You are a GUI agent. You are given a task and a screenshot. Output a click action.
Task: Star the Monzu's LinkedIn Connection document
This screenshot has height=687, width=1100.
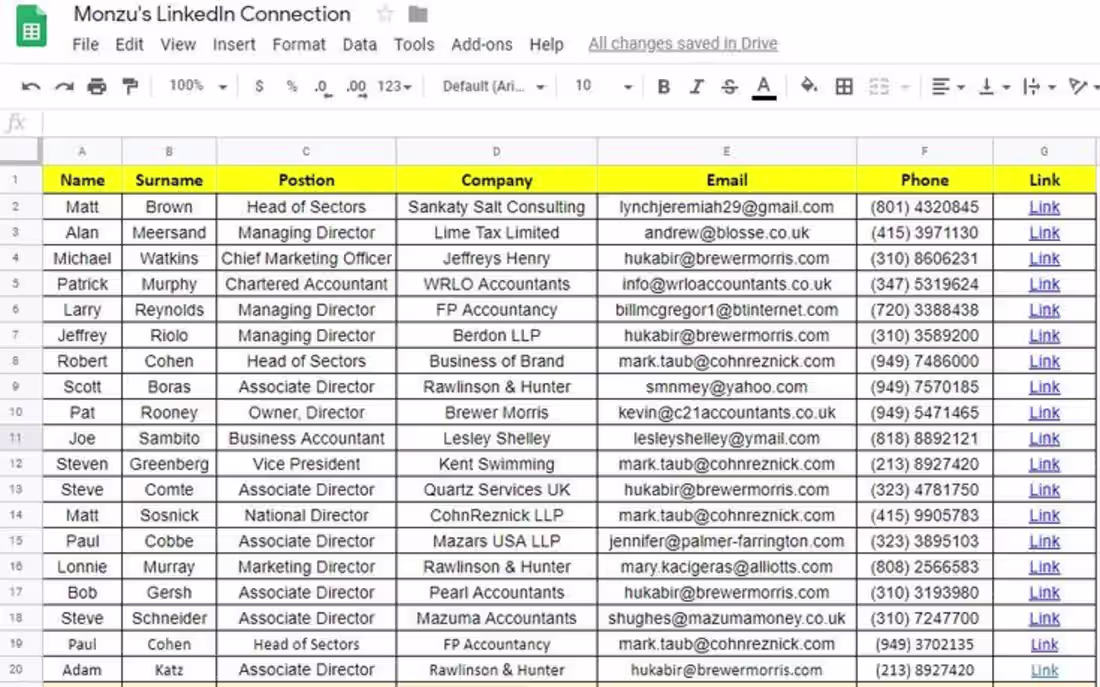click(384, 14)
